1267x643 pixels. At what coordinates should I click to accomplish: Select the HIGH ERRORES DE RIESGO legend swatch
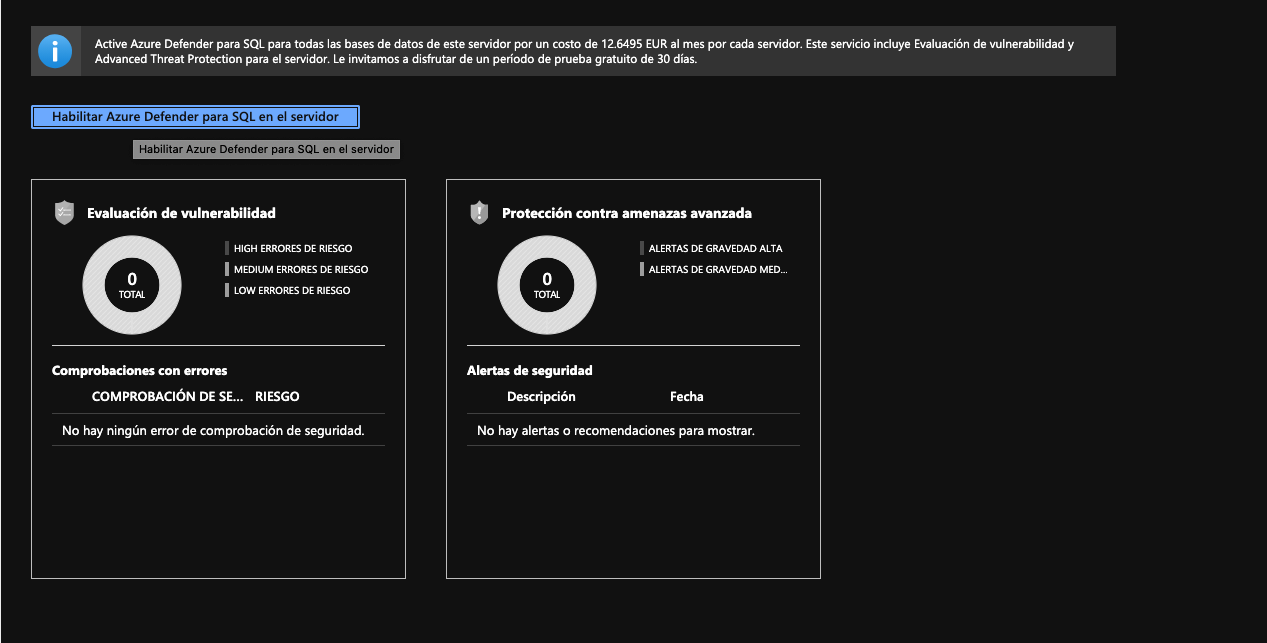coord(227,248)
